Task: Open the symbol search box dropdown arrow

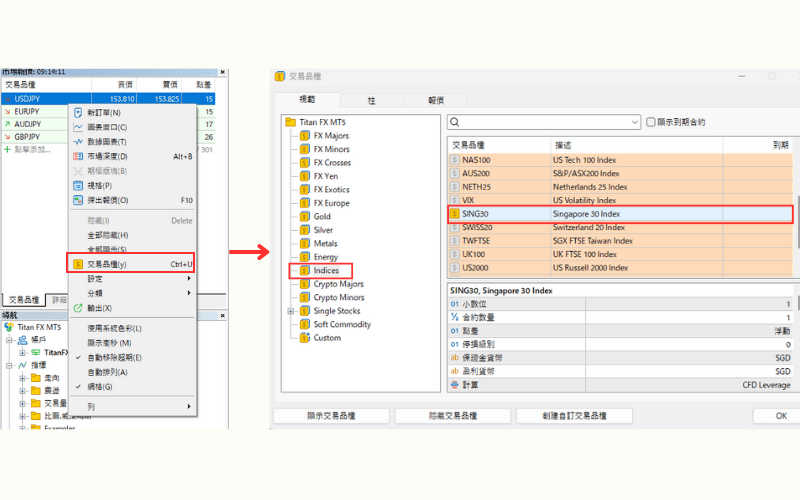Action: (x=635, y=122)
